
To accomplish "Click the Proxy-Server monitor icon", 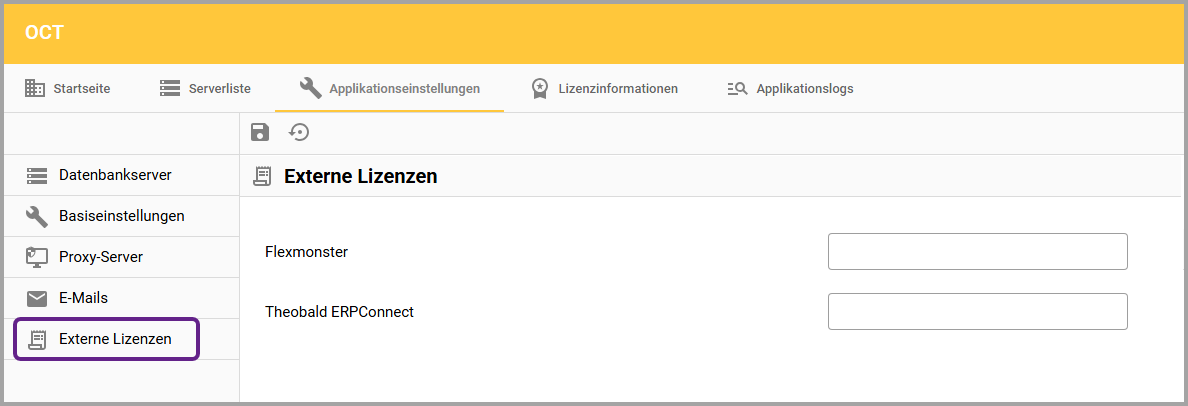I will coord(37,257).
